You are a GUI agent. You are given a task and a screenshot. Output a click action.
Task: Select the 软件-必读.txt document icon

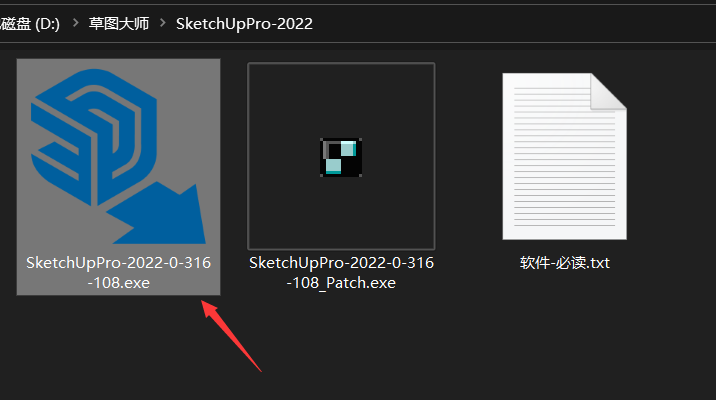coord(564,156)
